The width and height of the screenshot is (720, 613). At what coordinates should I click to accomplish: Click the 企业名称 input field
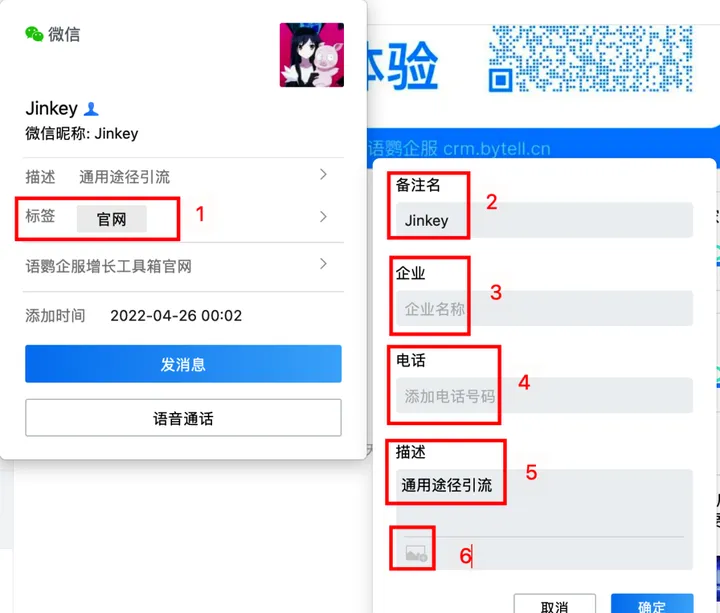[544, 308]
